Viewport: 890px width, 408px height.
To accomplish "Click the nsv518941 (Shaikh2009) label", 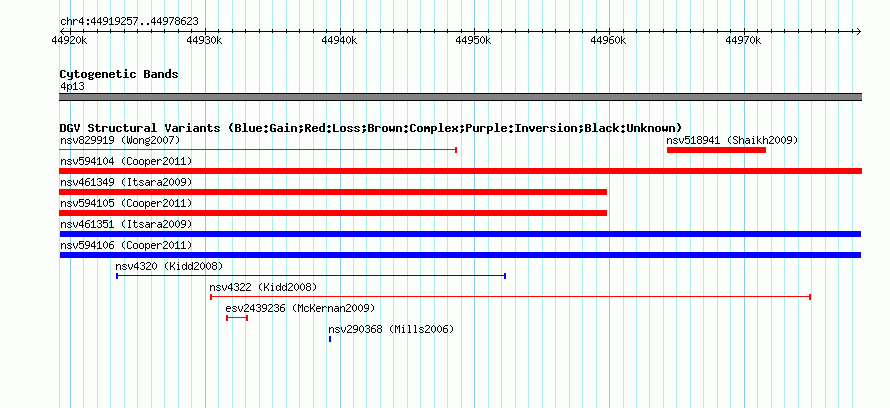I will [x=732, y=140].
